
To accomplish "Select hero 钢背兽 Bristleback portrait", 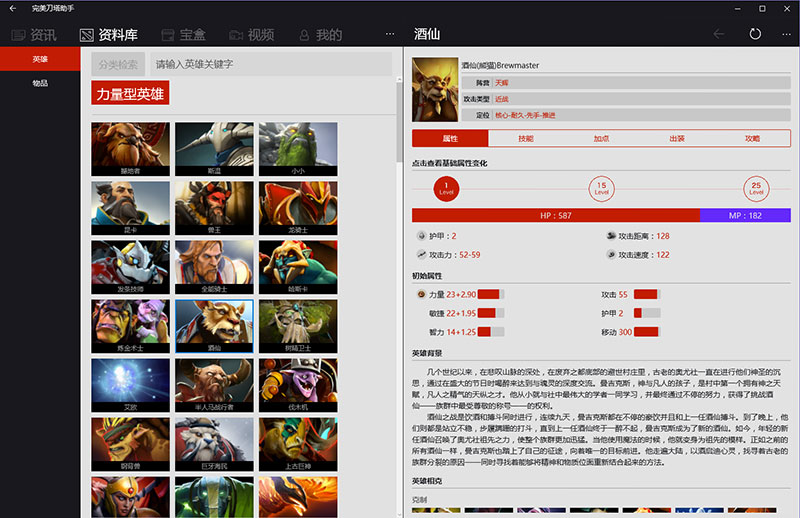I will point(131,445).
